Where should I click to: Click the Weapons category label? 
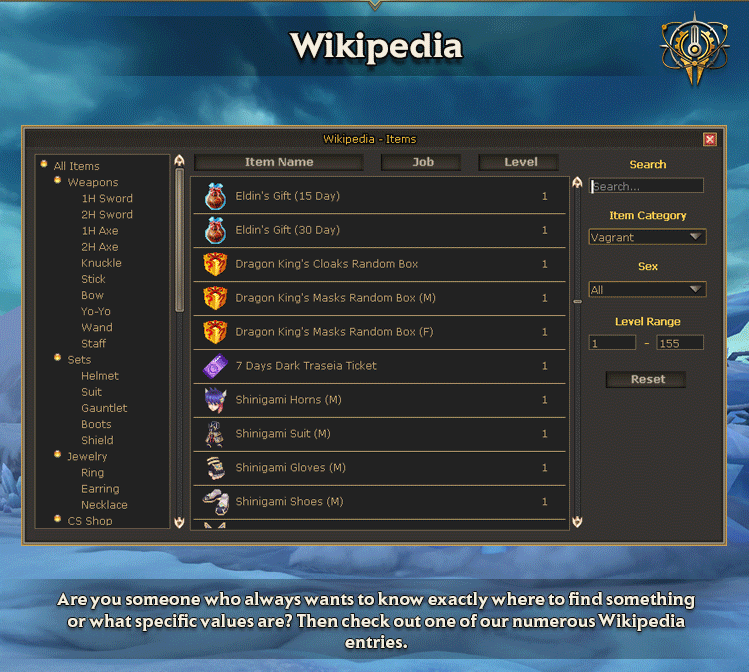click(93, 182)
